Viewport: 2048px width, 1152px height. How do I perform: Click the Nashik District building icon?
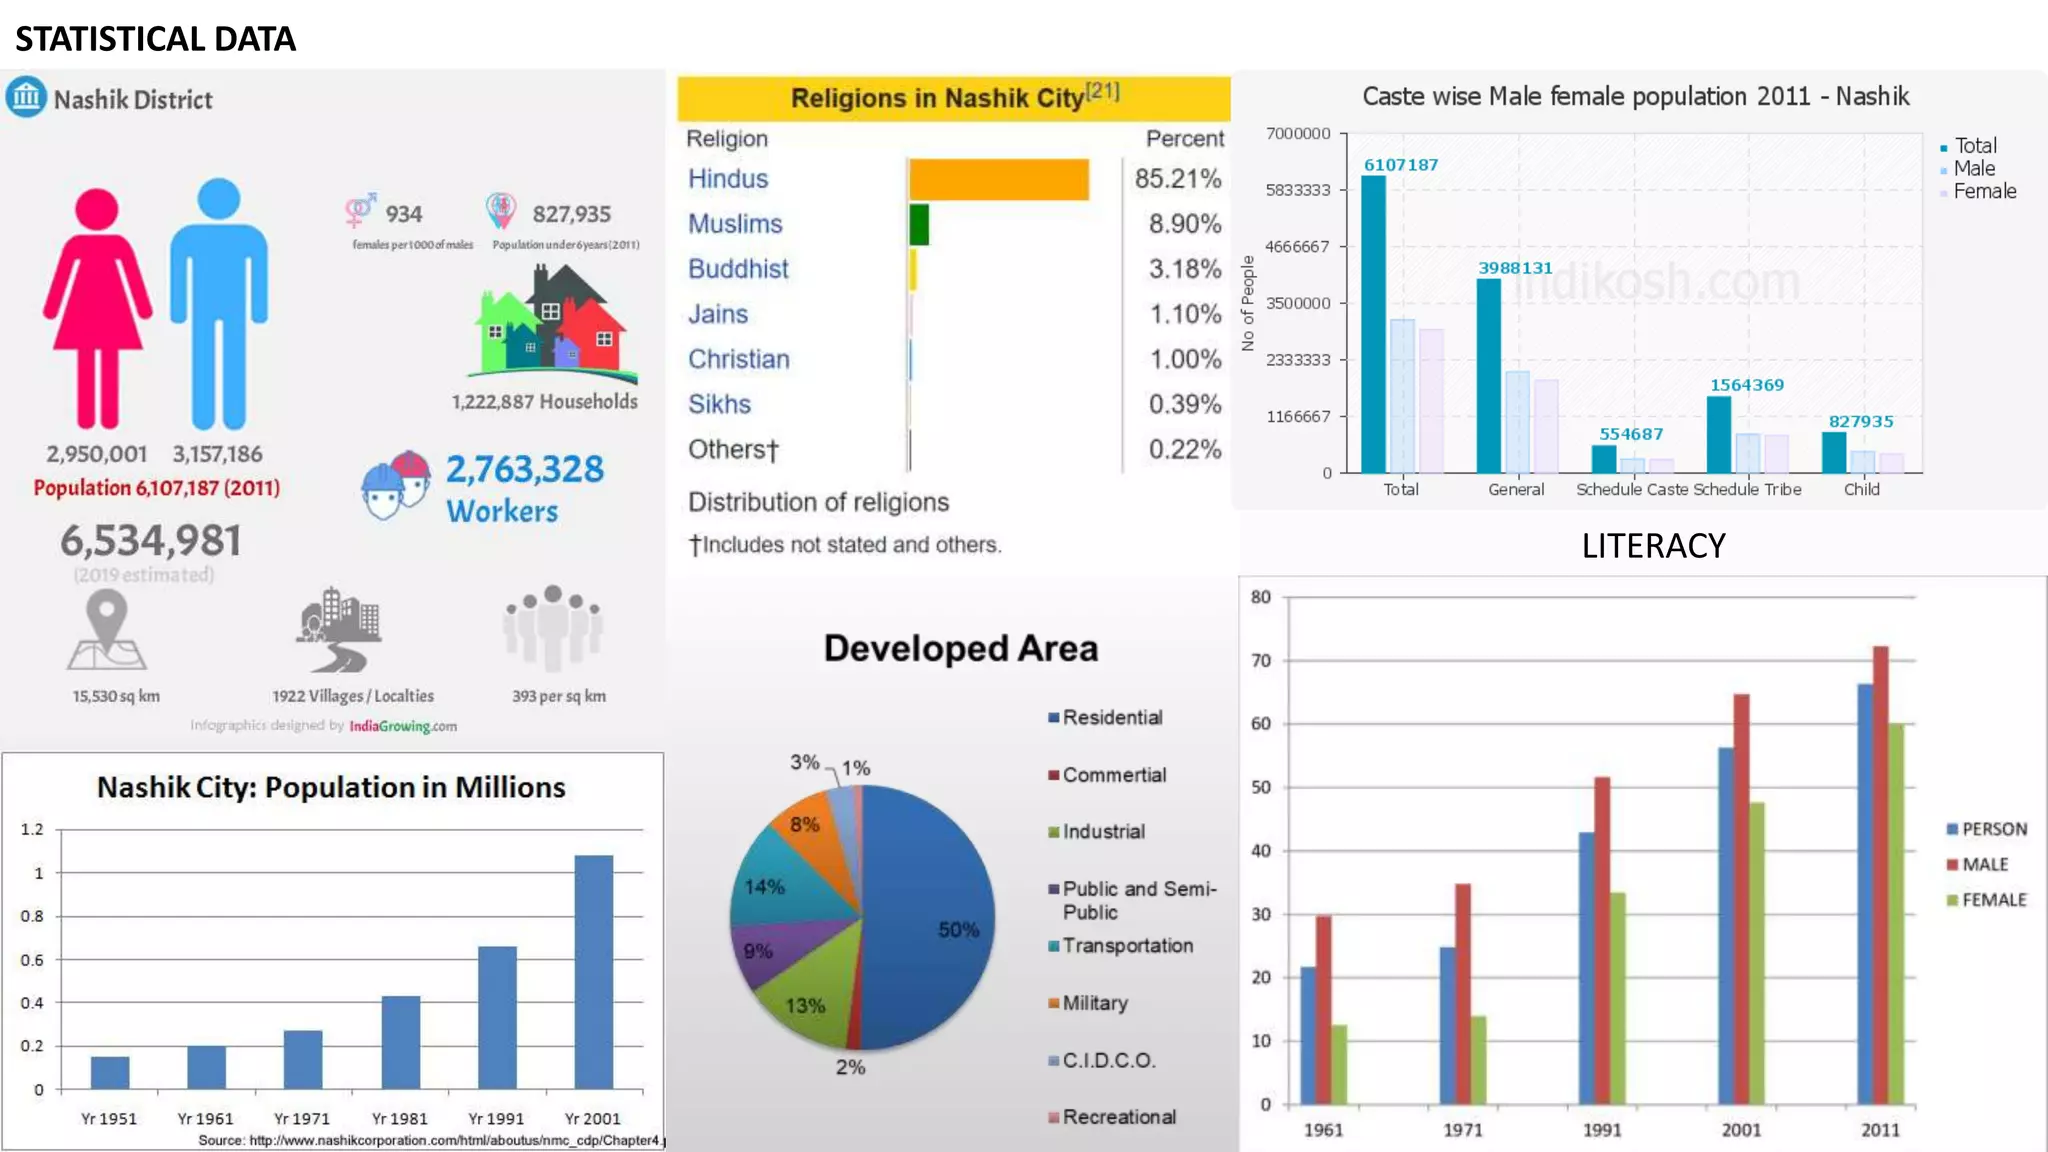click(x=26, y=98)
